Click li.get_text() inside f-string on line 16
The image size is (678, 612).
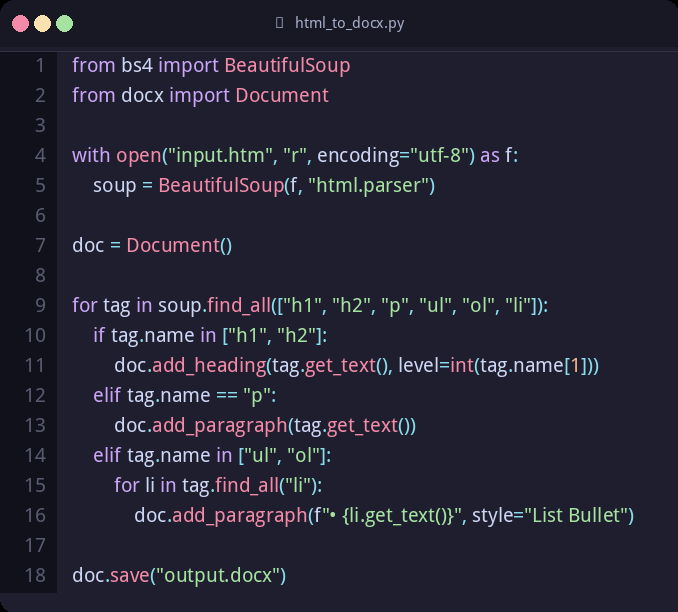[398, 516]
